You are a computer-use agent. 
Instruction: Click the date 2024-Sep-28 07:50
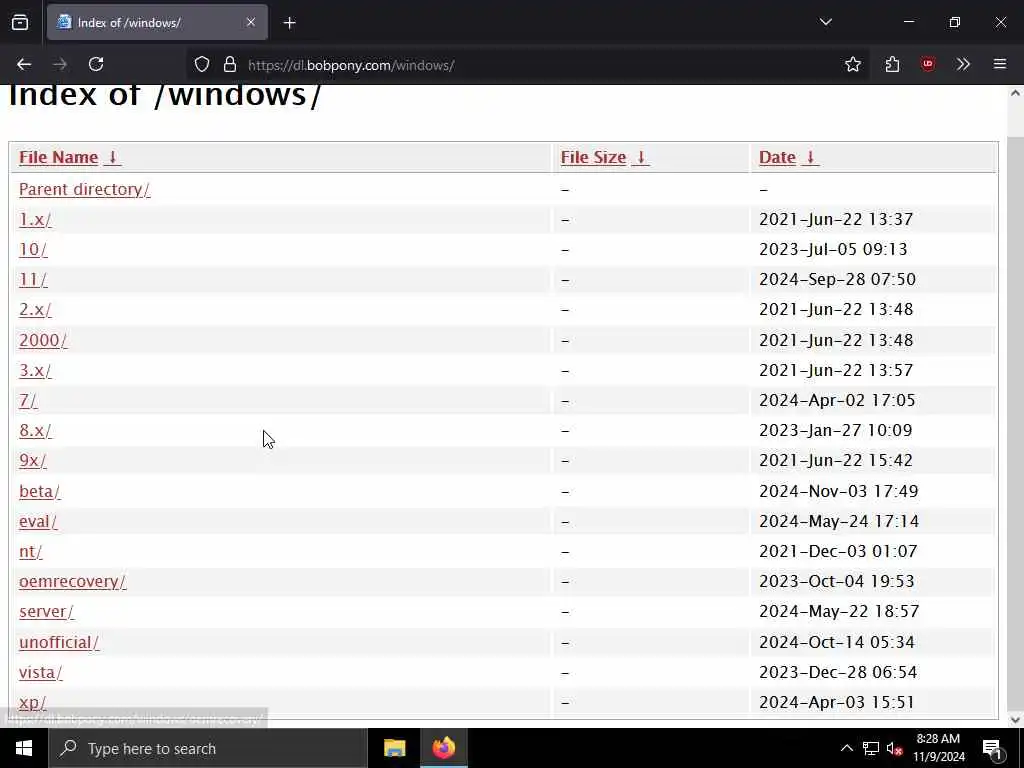pyautogui.click(x=837, y=280)
